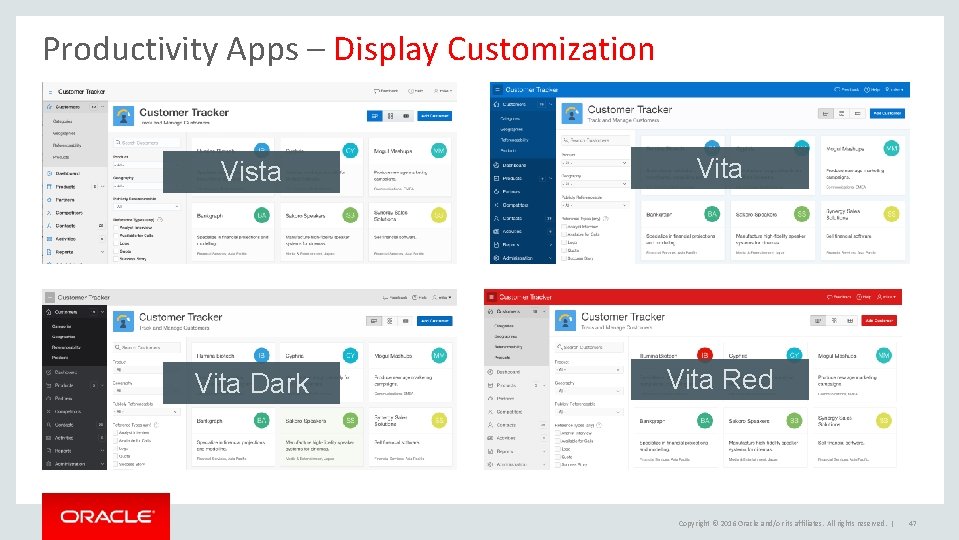Click the SS green avatar in Vita Dark panel
This screenshot has width=959, height=540.
tap(350, 420)
